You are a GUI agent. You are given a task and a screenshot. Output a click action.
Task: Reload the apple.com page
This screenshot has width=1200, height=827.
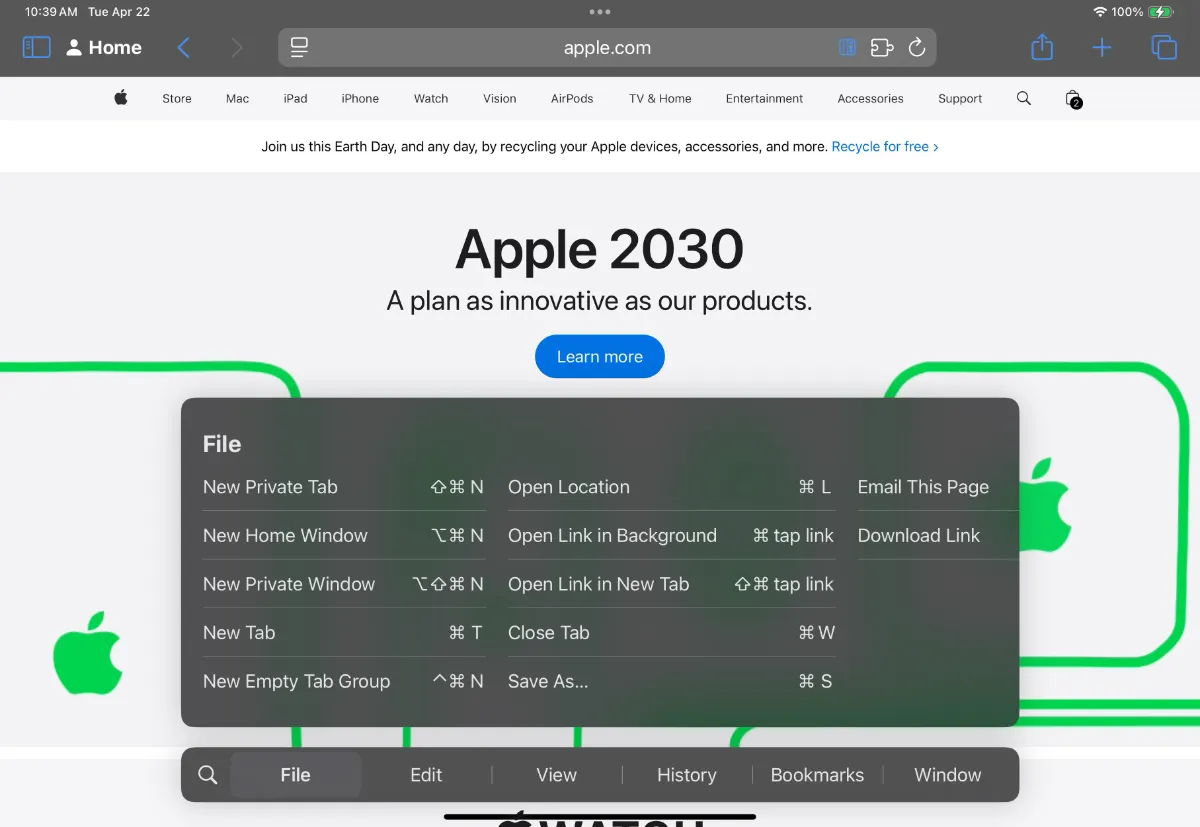(917, 47)
